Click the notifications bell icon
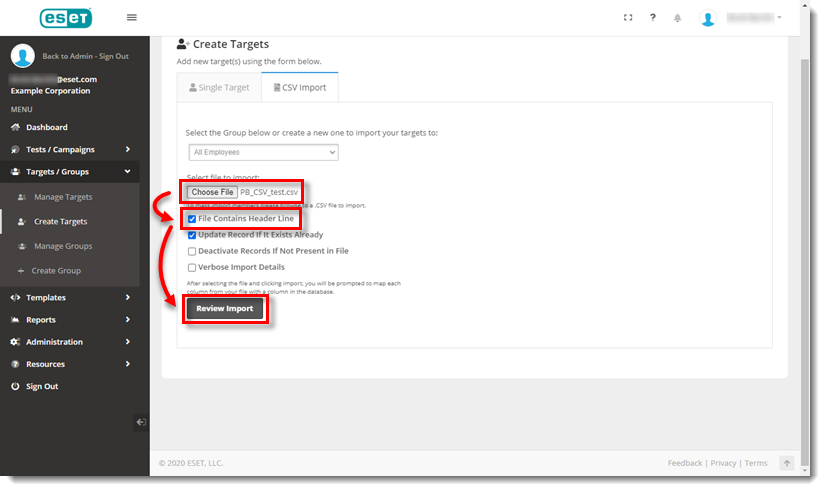825x491 pixels. [x=678, y=18]
